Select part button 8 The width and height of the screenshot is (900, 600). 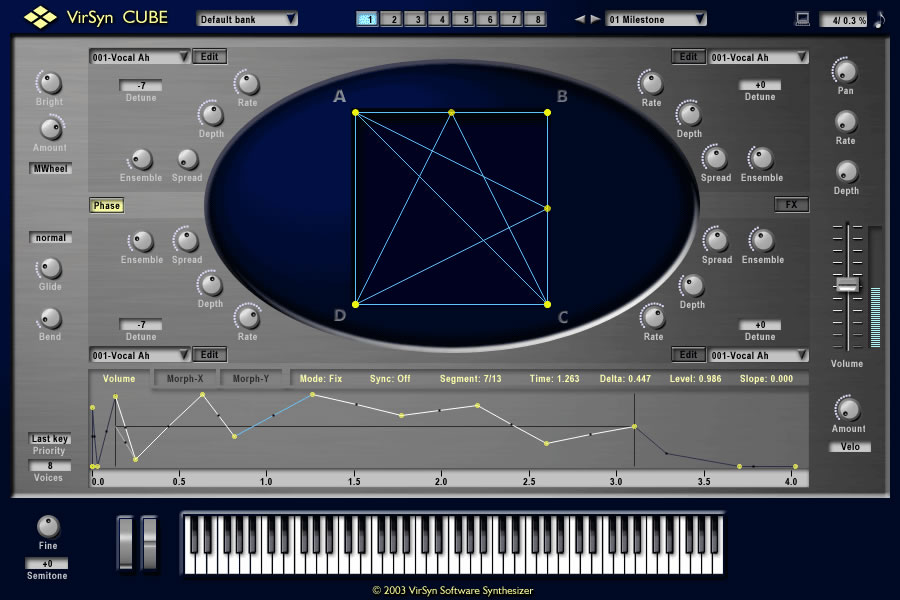pos(536,19)
